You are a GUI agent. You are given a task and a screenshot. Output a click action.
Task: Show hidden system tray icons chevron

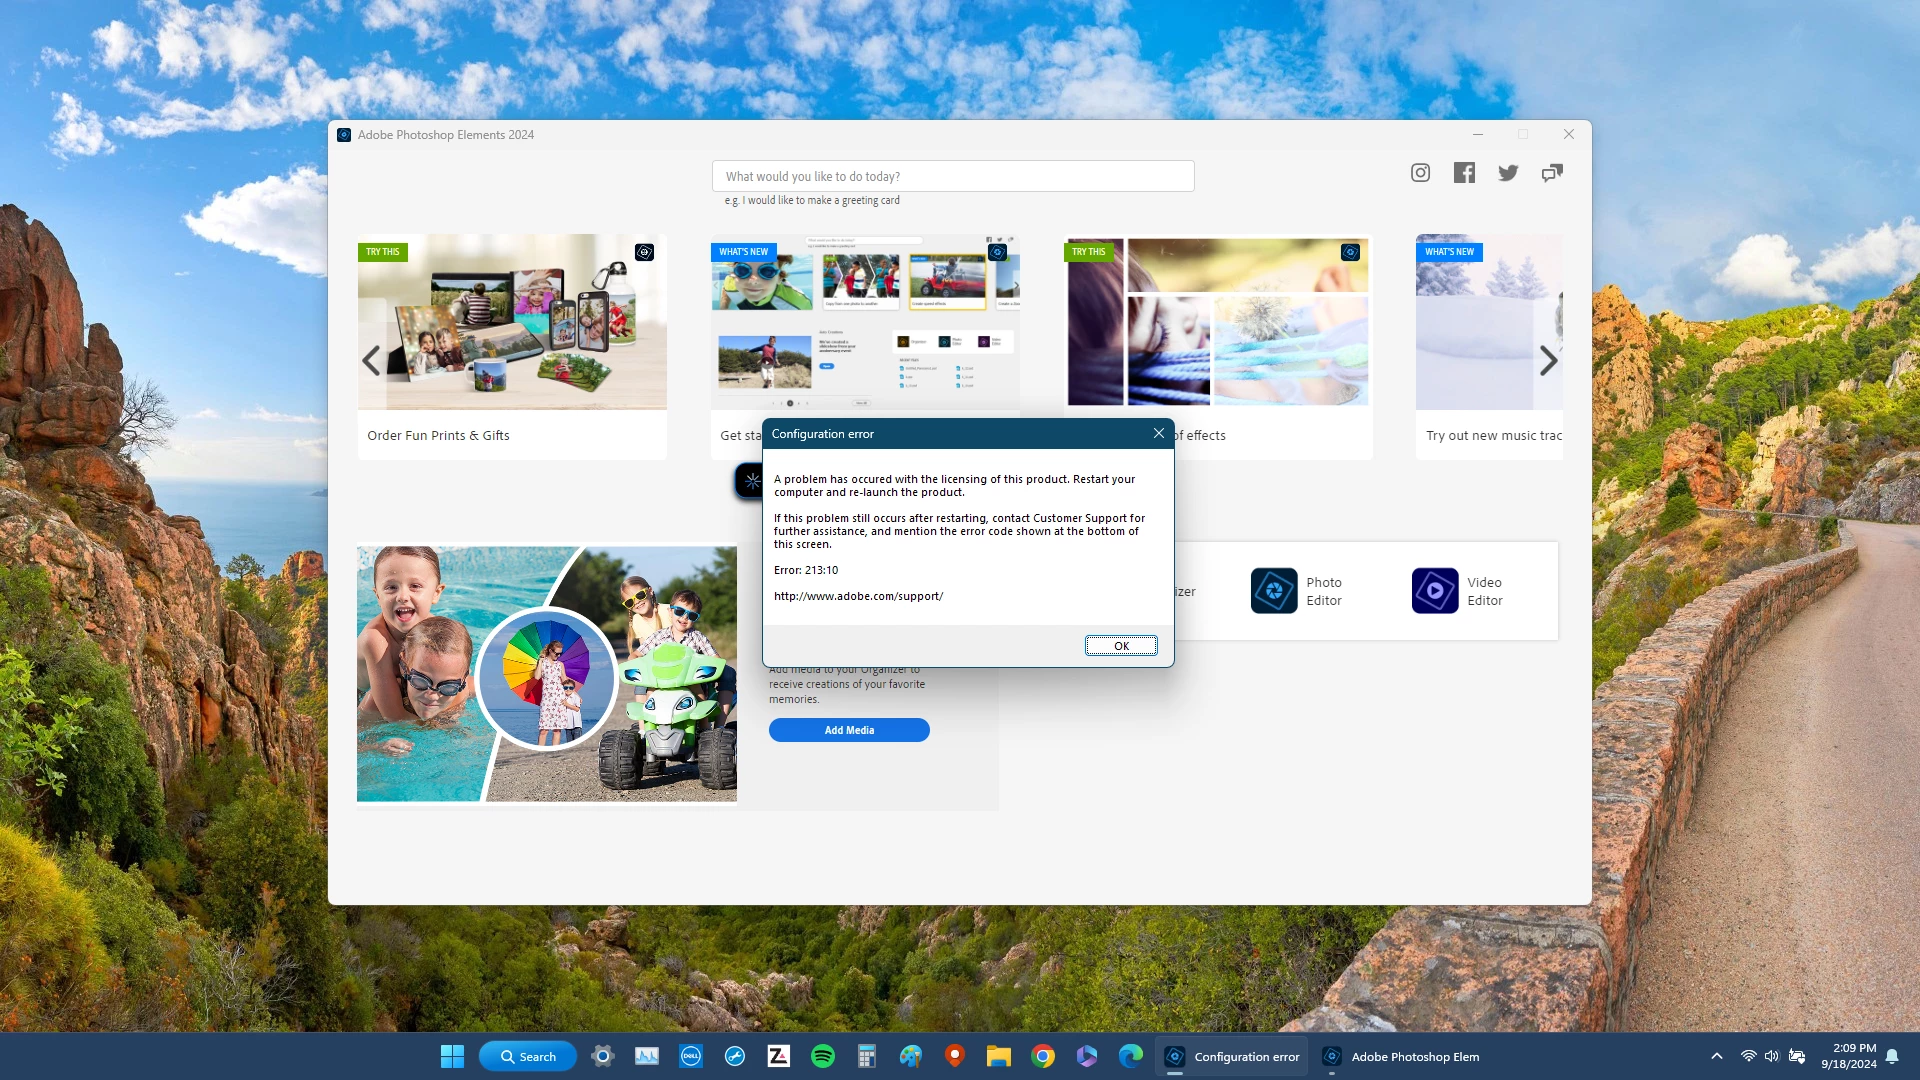(x=1716, y=1056)
